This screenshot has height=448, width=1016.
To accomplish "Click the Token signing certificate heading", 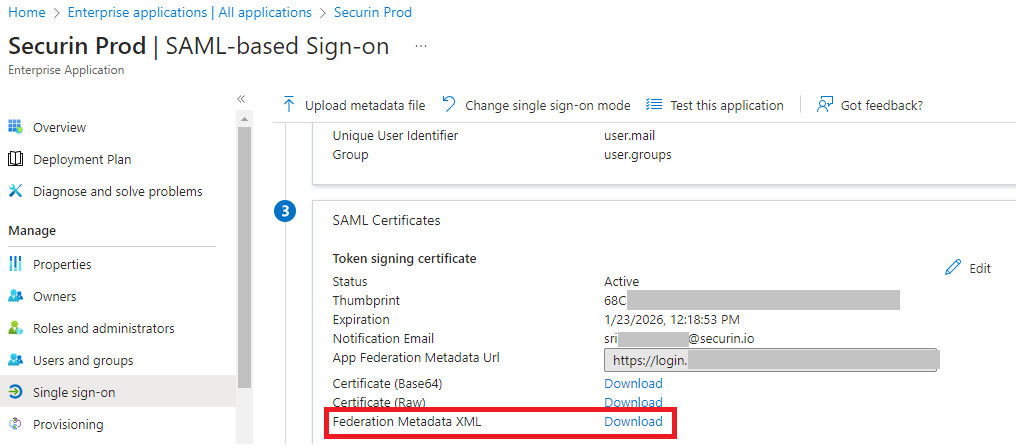I will [404, 259].
